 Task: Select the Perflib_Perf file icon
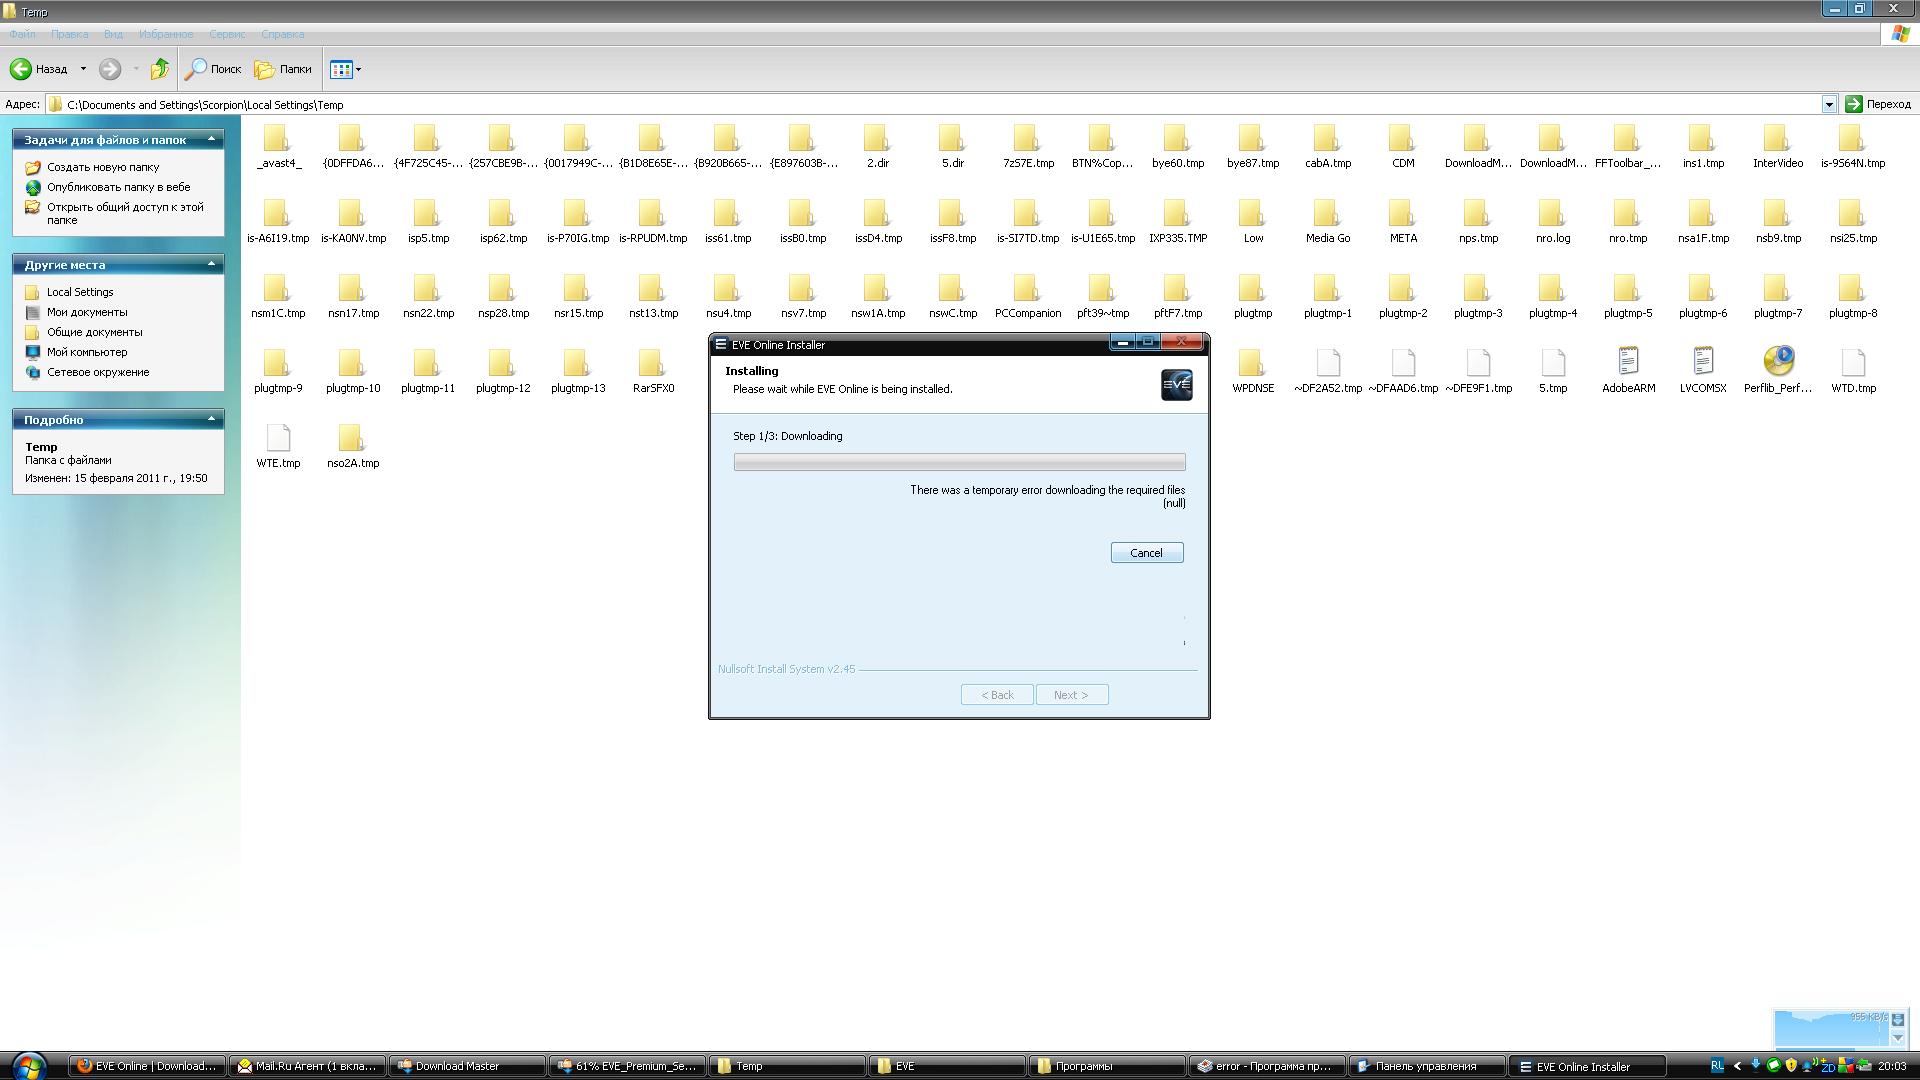1778,361
